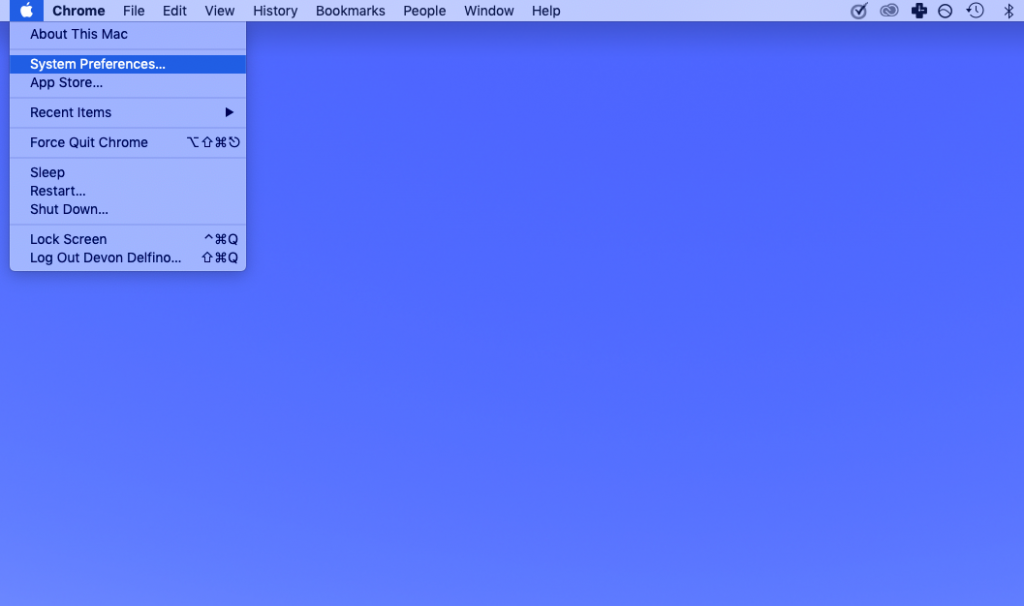This screenshot has width=1024, height=606.
Task: Choose Shut Down... option
Action: click(x=128, y=209)
